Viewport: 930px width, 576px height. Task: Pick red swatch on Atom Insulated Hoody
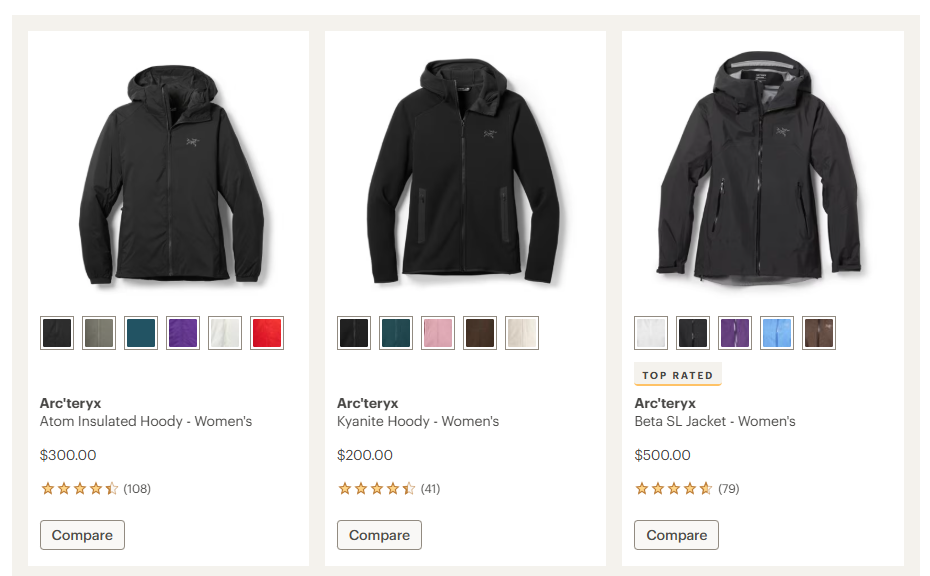click(267, 333)
